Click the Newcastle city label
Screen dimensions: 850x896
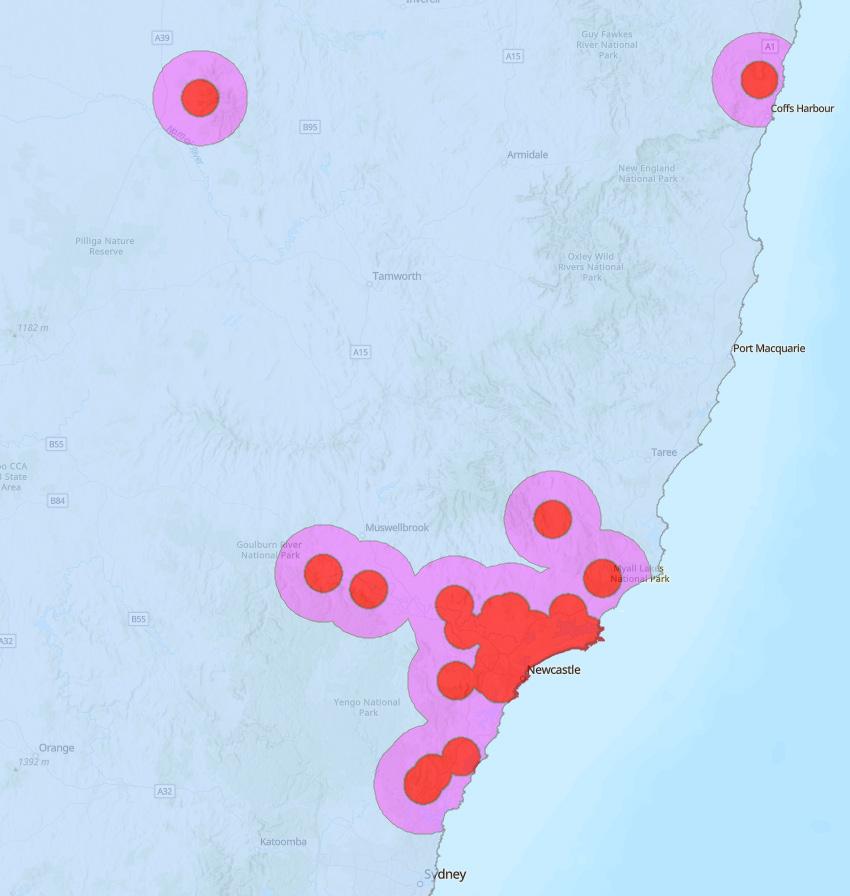[554, 670]
